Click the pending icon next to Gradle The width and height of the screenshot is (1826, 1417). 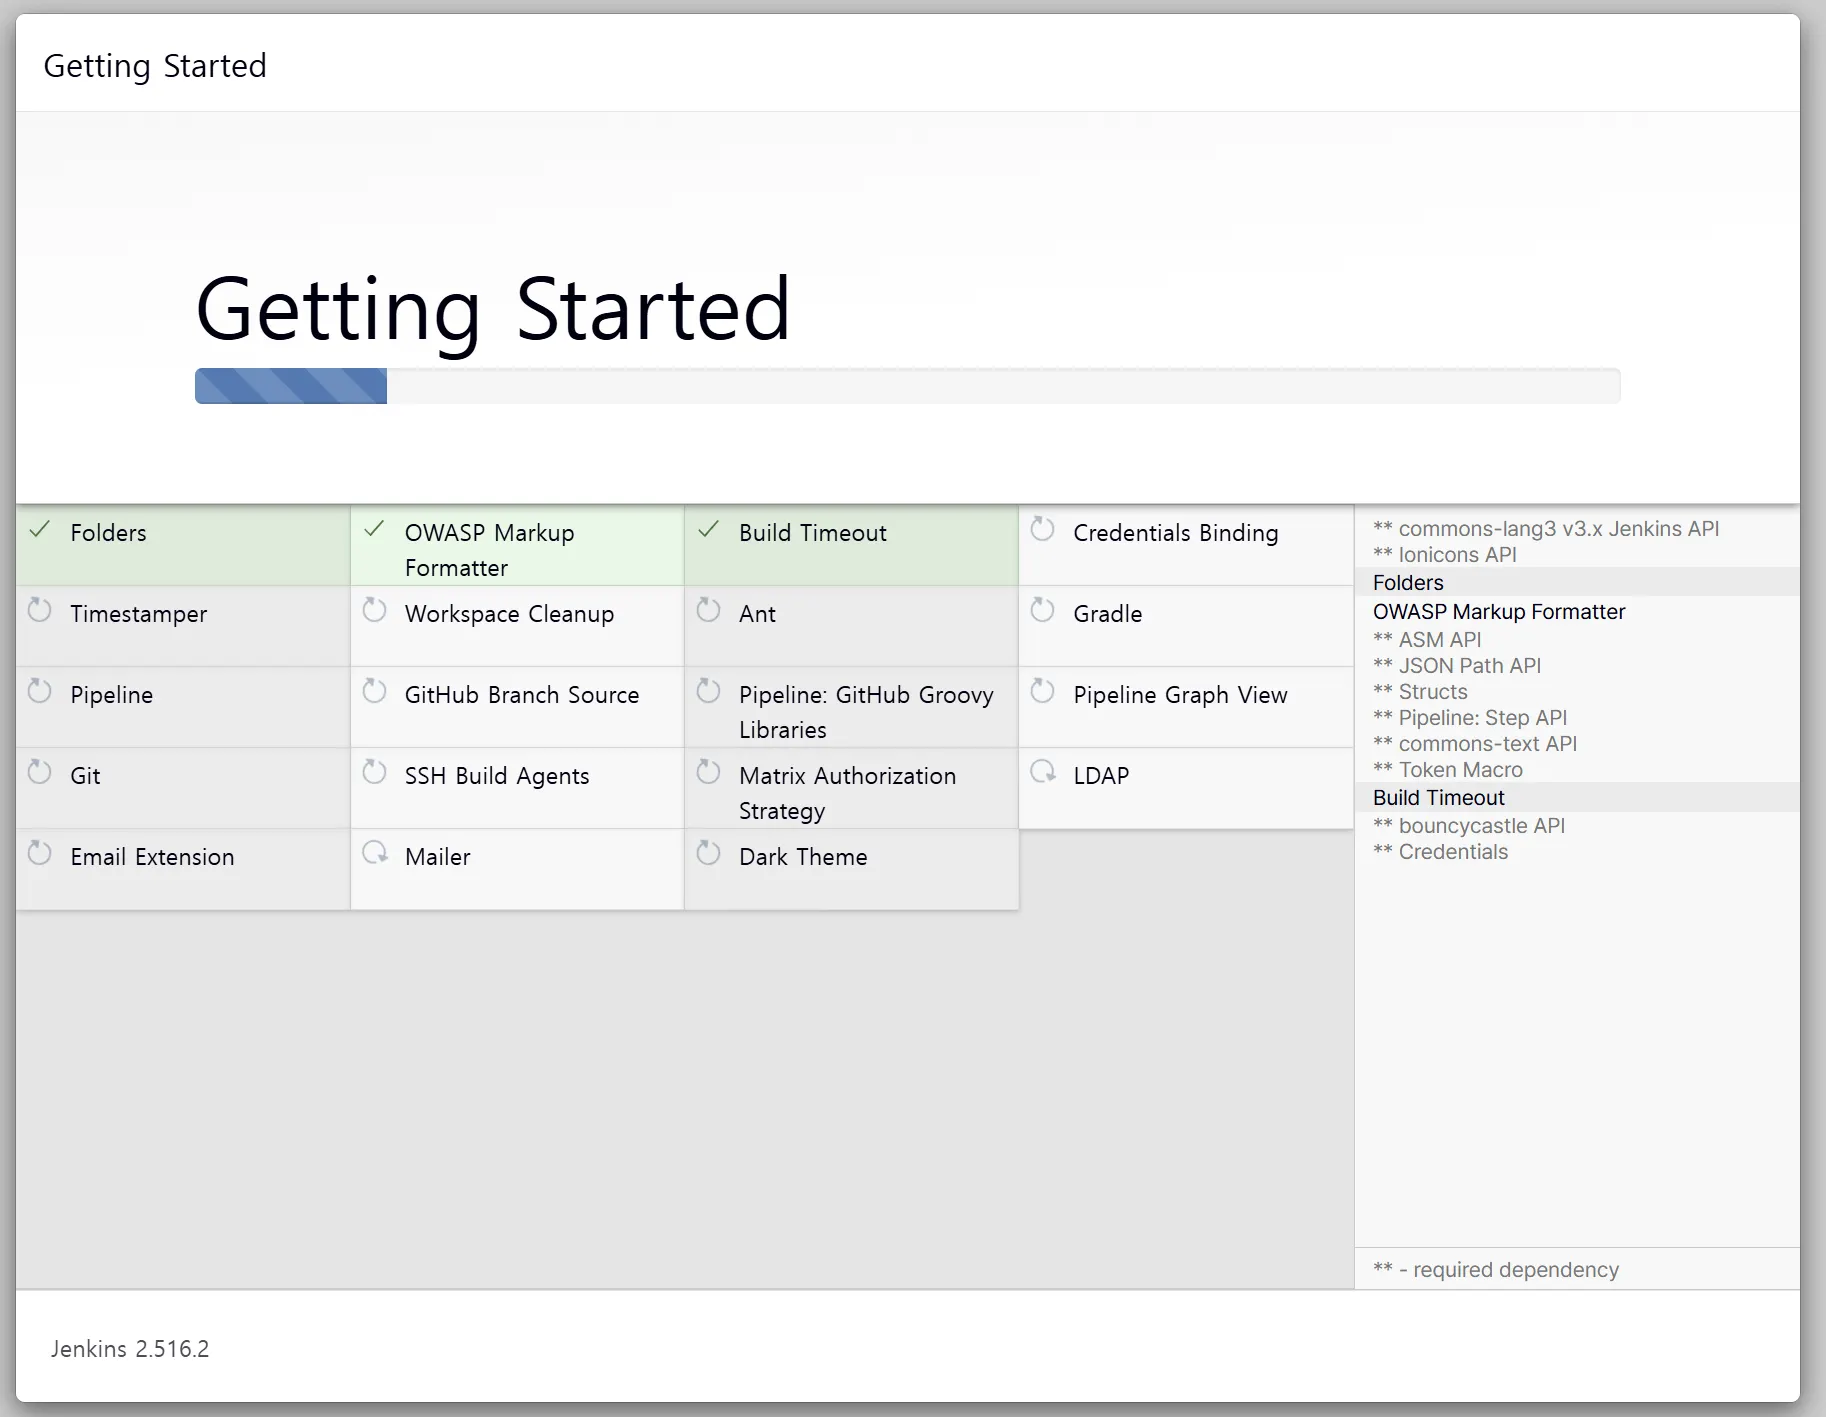click(1043, 610)
